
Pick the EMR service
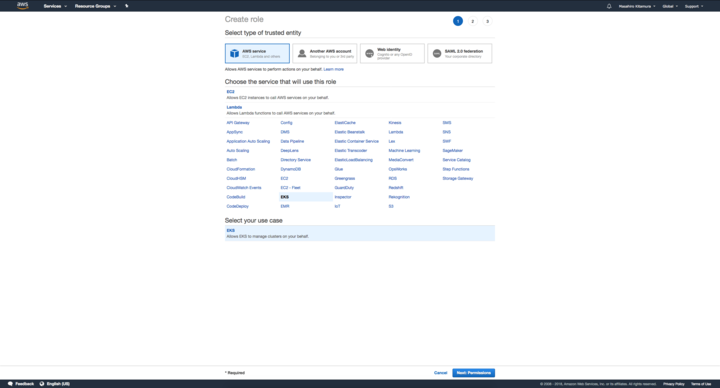(285, 206)
